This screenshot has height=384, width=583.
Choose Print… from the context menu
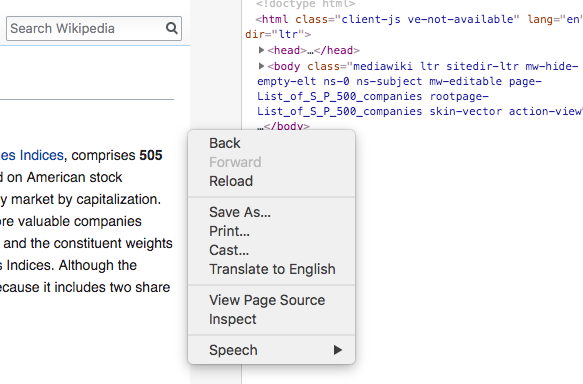(x=229, y=231)
